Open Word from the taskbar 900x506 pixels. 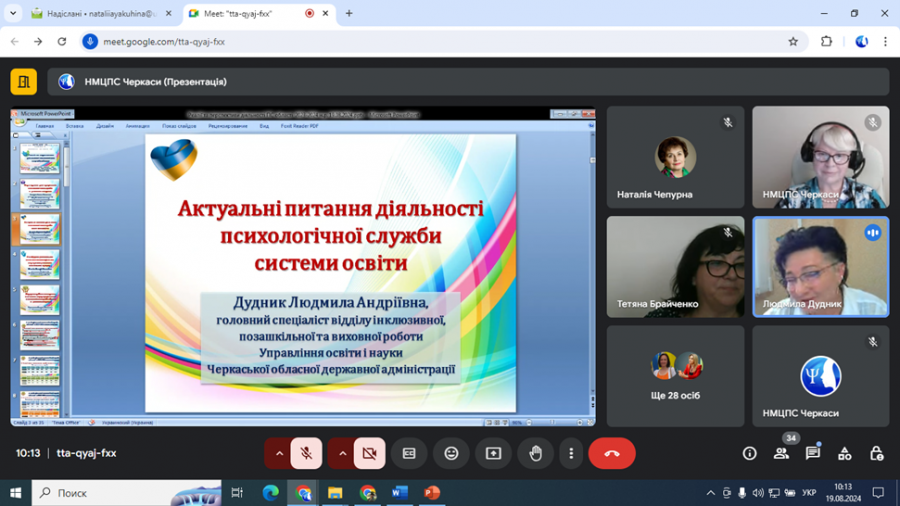(x=399, y=493)
